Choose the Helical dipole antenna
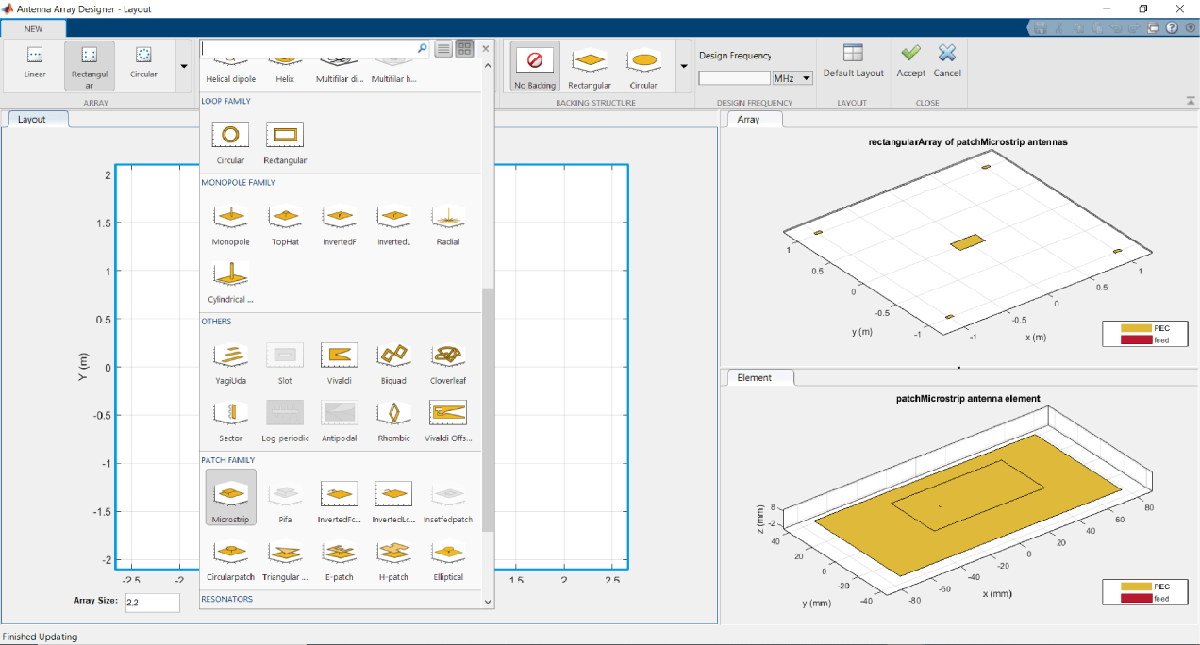This screenshot has width=1200, height=645. pyautogui.click(x=231, y=72)
